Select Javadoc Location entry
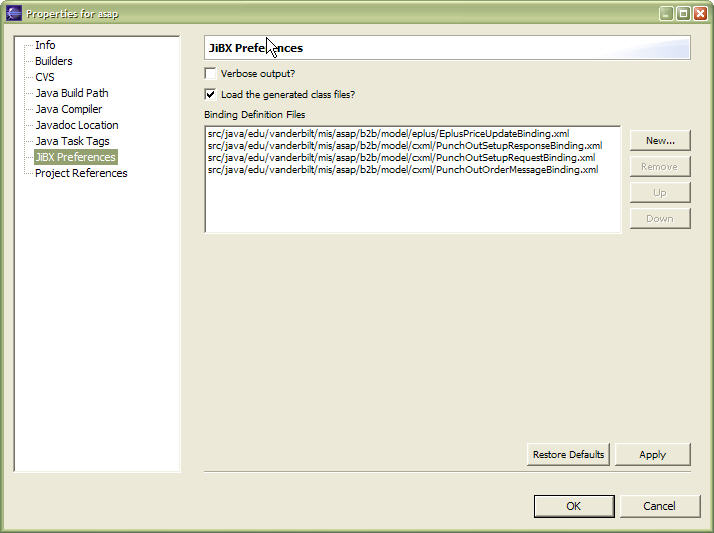Viewport: 714px width, 533px height. pyautogui.click(x=76, y=125)
